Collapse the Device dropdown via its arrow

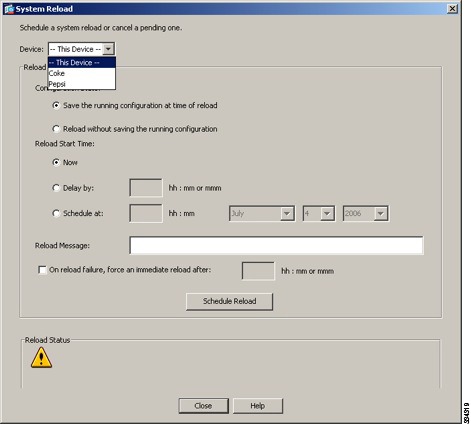point(108,49)
